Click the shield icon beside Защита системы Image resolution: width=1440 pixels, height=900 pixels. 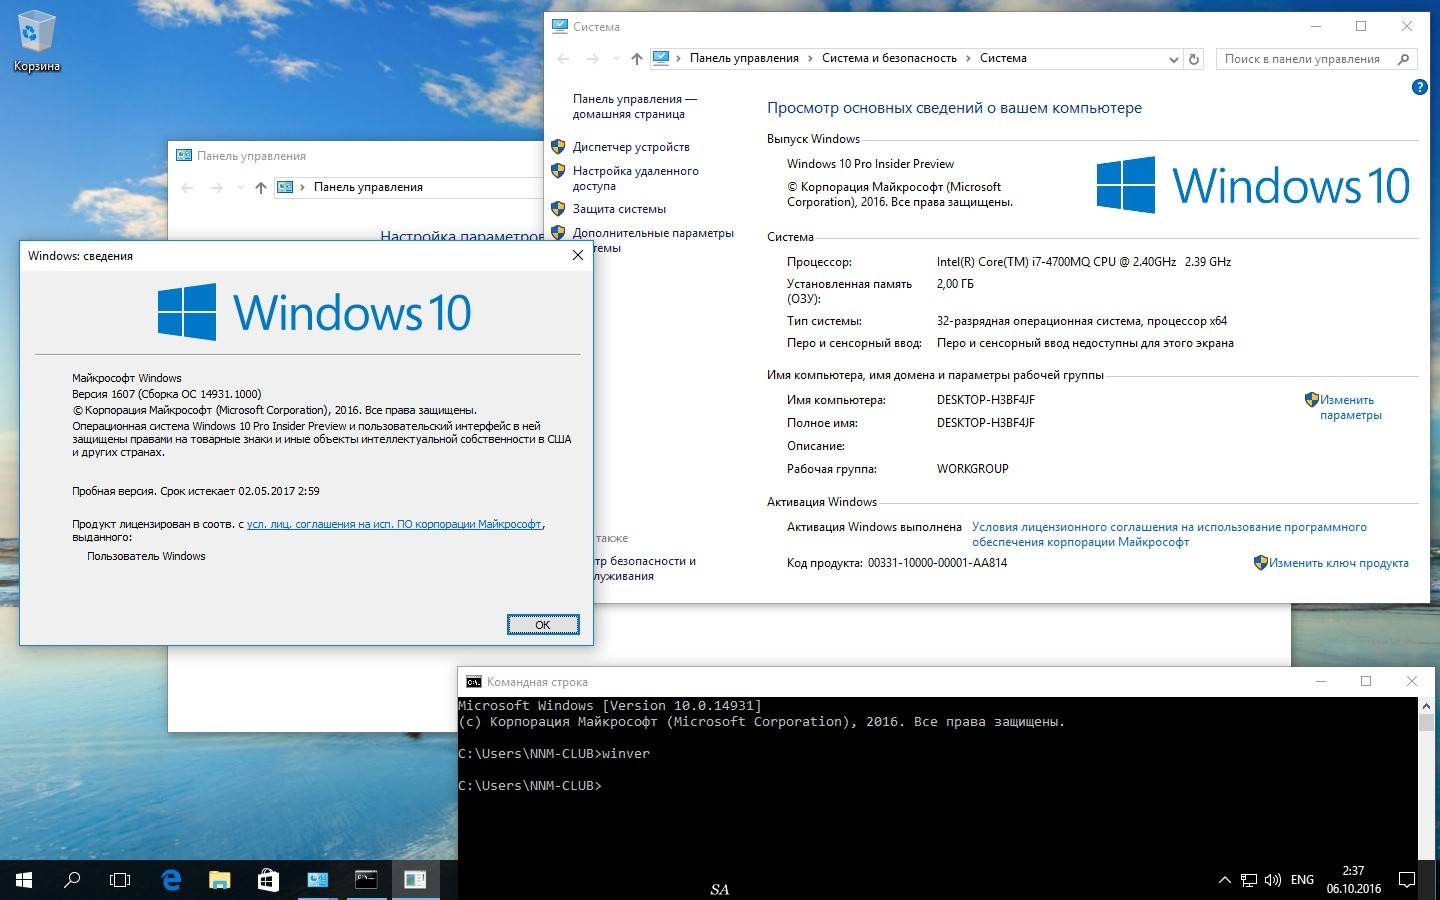[x=558, y=209]
